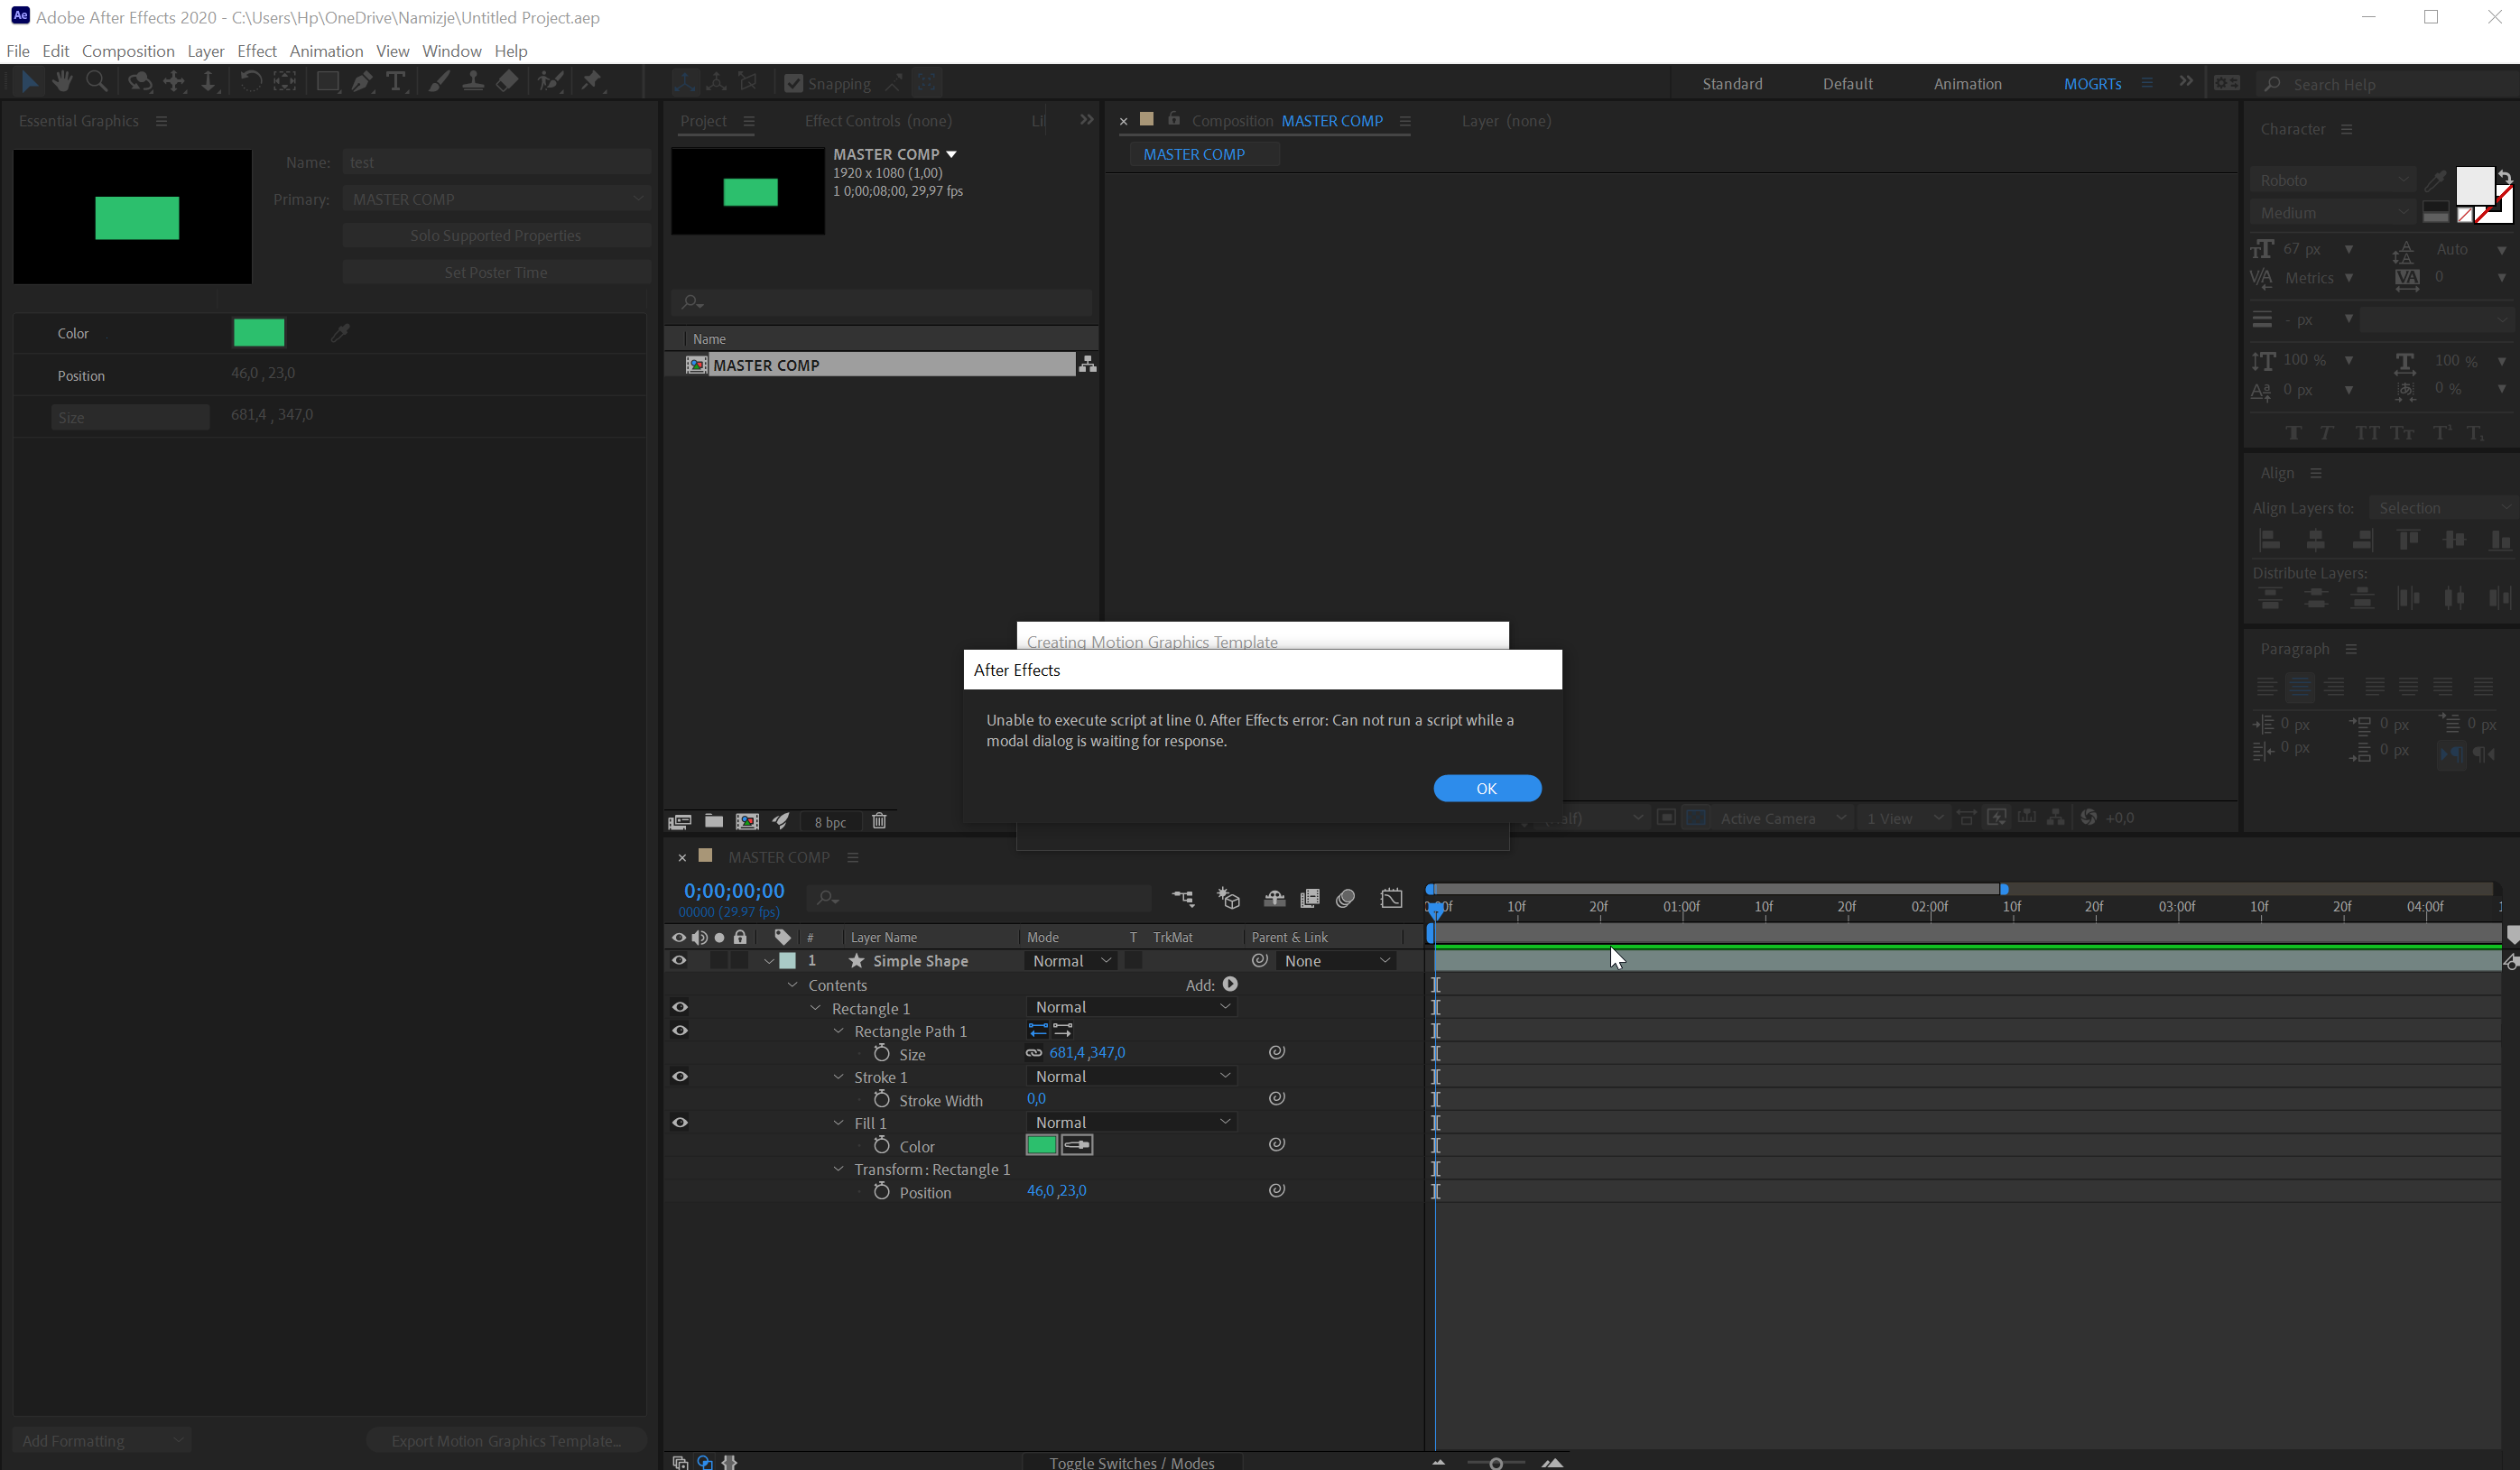The height and width of the screenshot is (1470, 2520).
Task: Open the Parent & Link dropdown showing None
Action: (x=1336, y=960)
